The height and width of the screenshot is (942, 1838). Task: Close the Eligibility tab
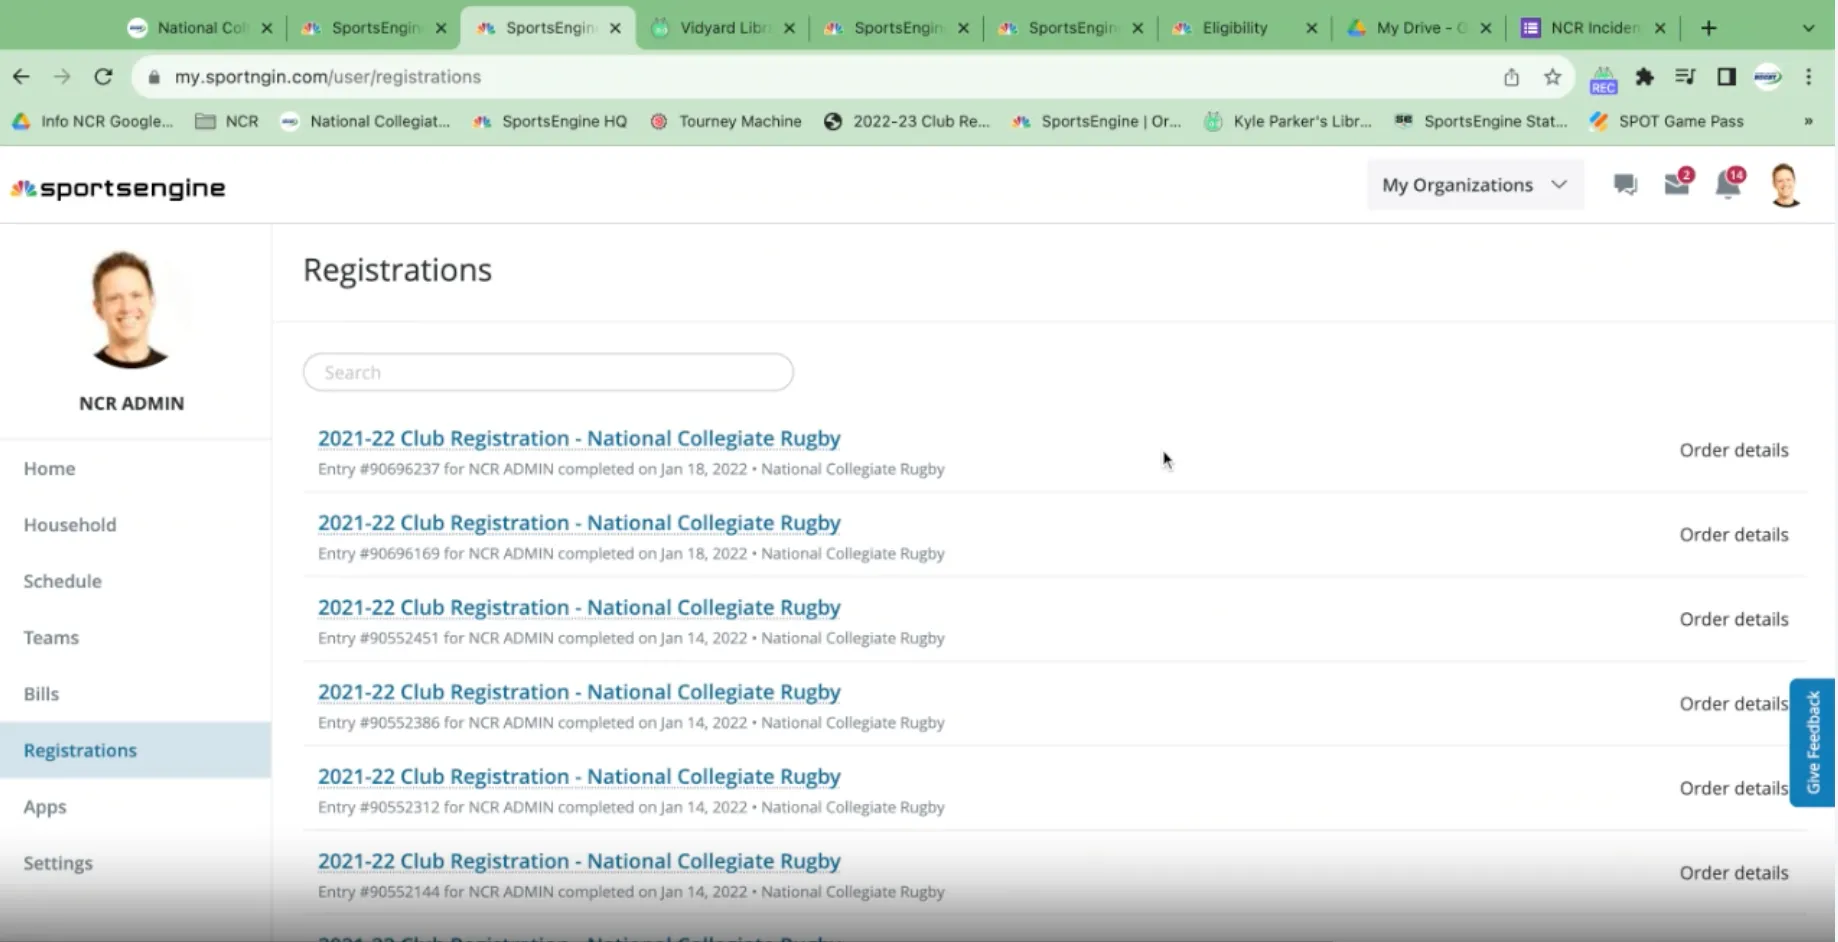point(1311,28)
